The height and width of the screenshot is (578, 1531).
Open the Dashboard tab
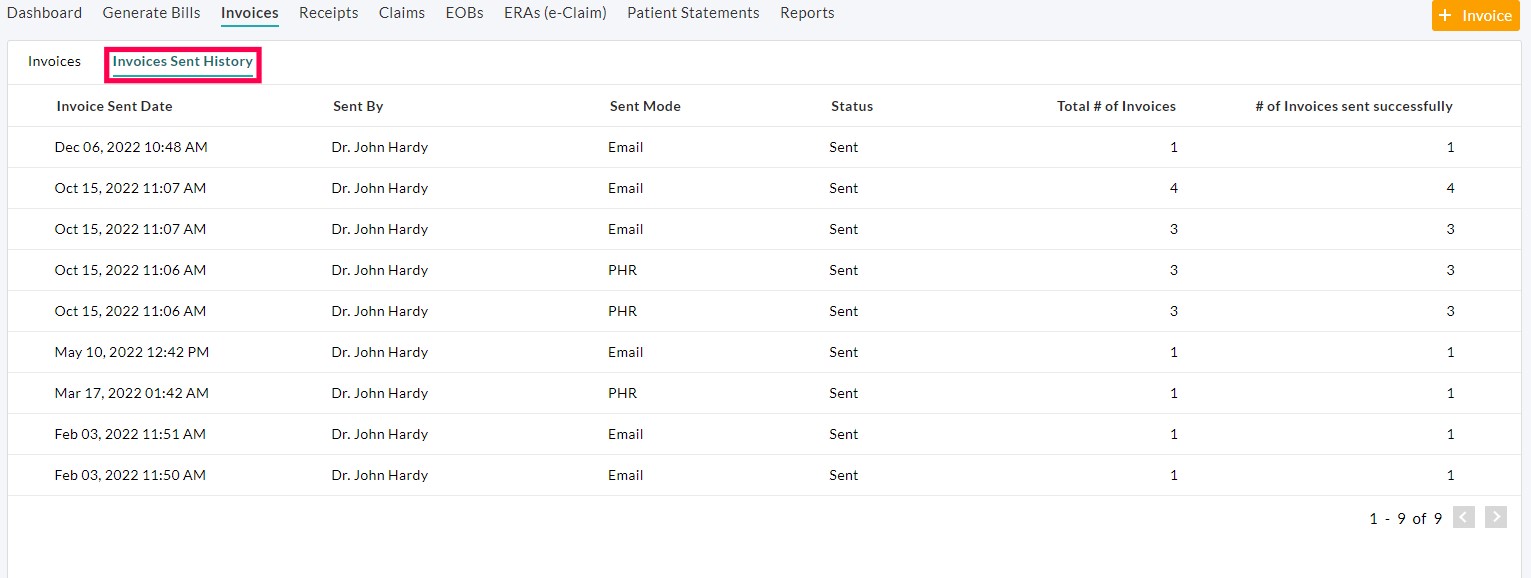44,12
